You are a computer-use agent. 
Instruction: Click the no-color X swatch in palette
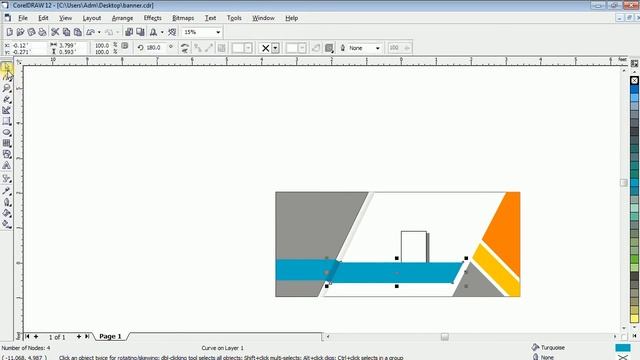(634, 80)
